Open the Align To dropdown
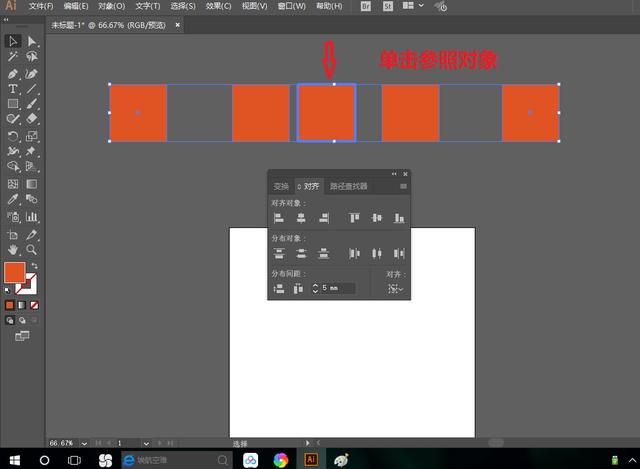640x469 pixels. pos(395,289)
